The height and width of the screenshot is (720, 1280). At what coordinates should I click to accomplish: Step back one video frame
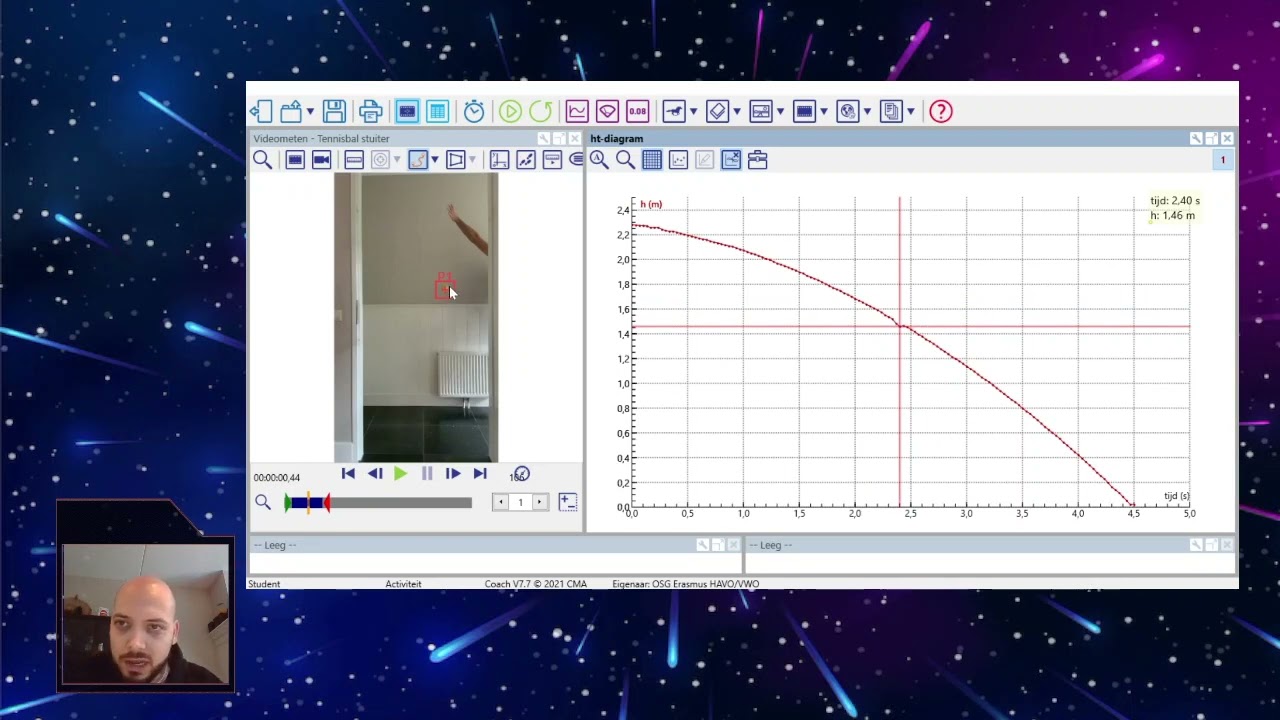pyautogui.click(x=375, y=474)
